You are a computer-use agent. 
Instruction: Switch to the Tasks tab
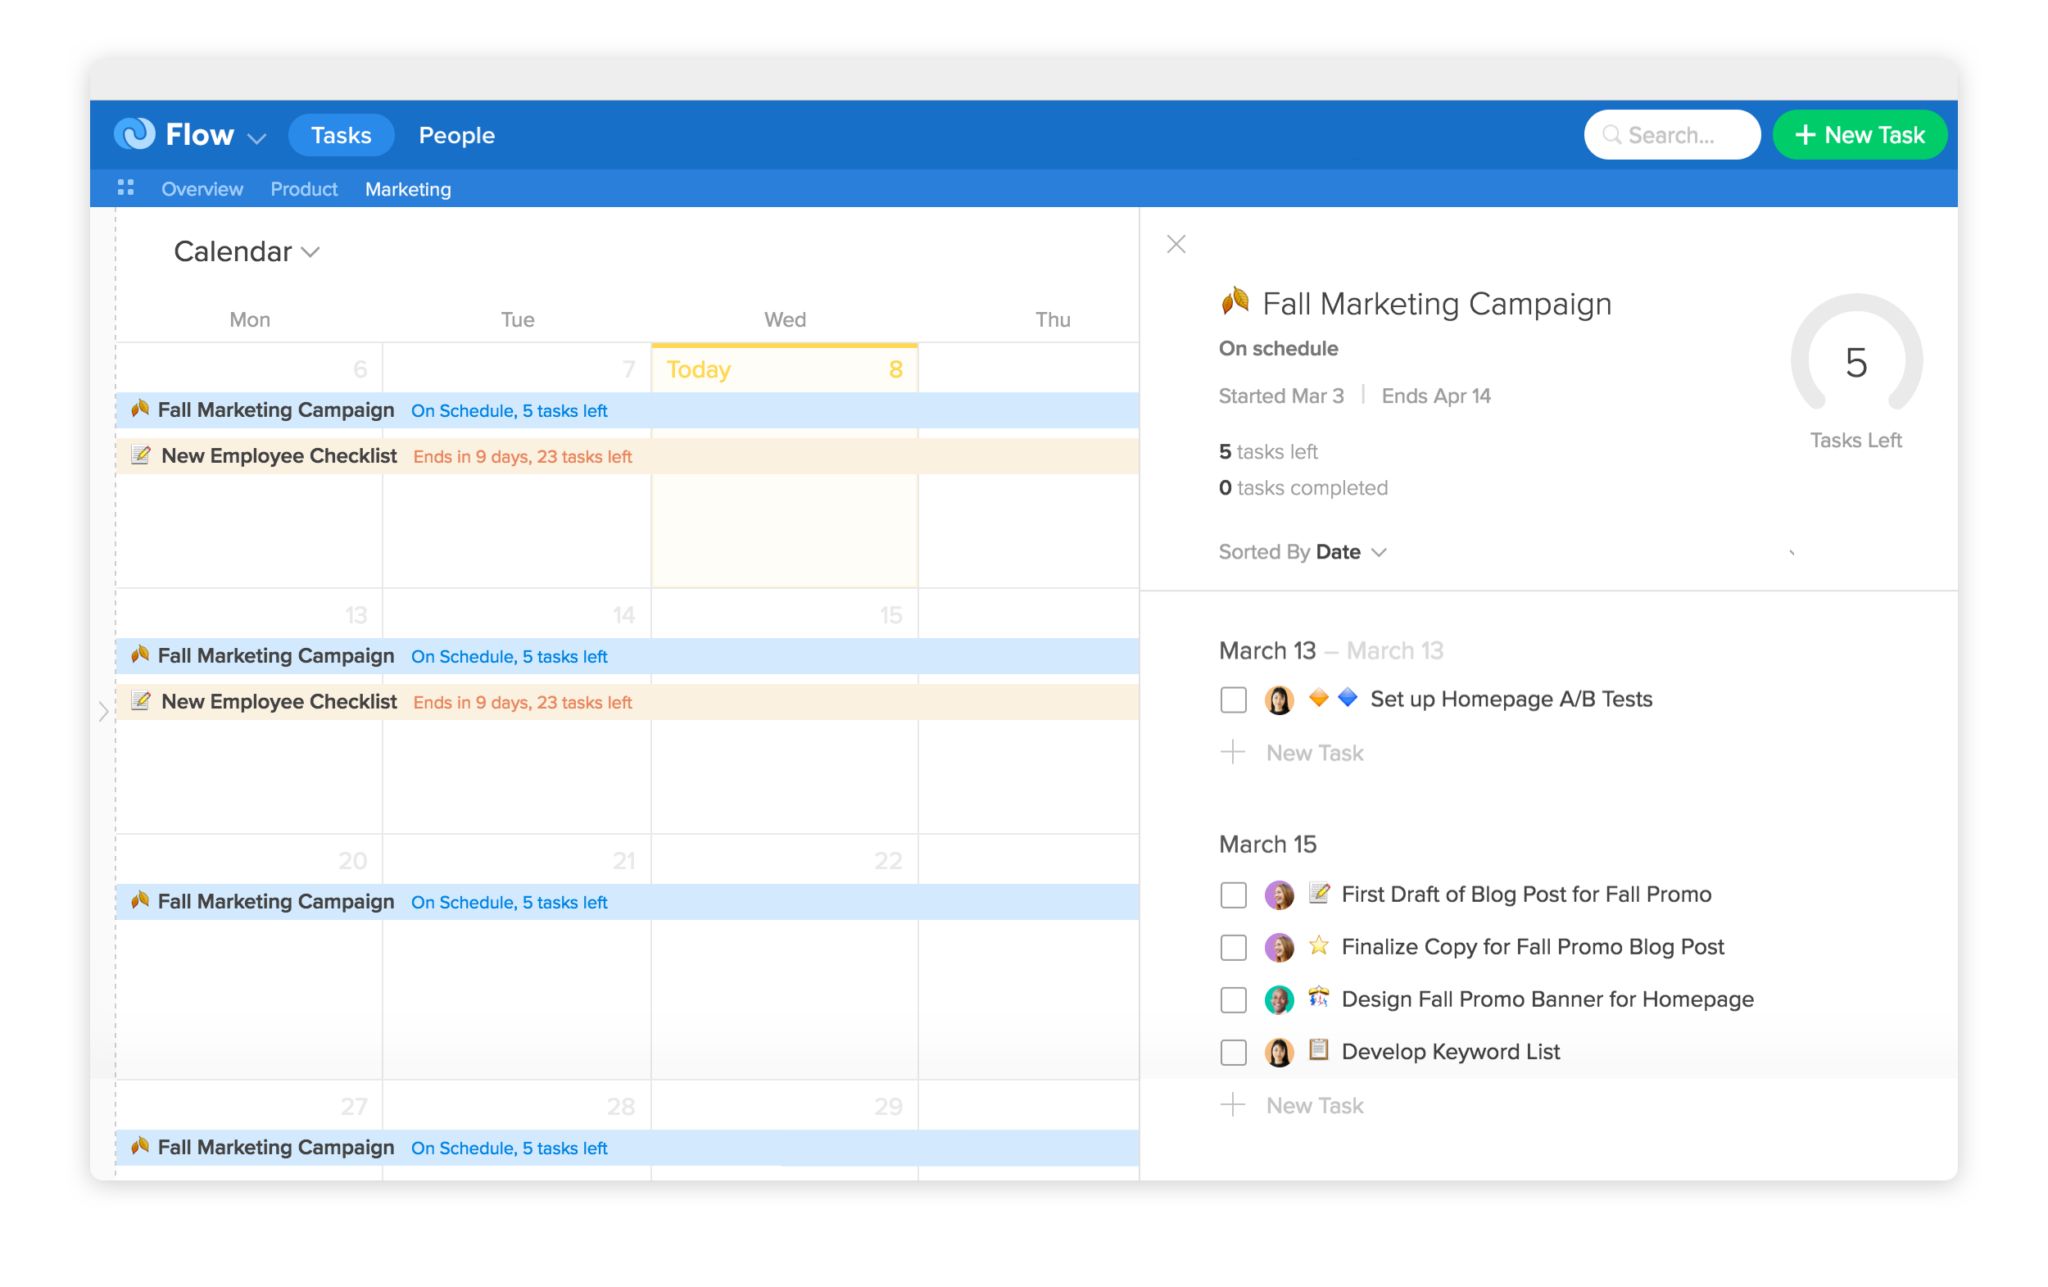[x=341, y=135]
